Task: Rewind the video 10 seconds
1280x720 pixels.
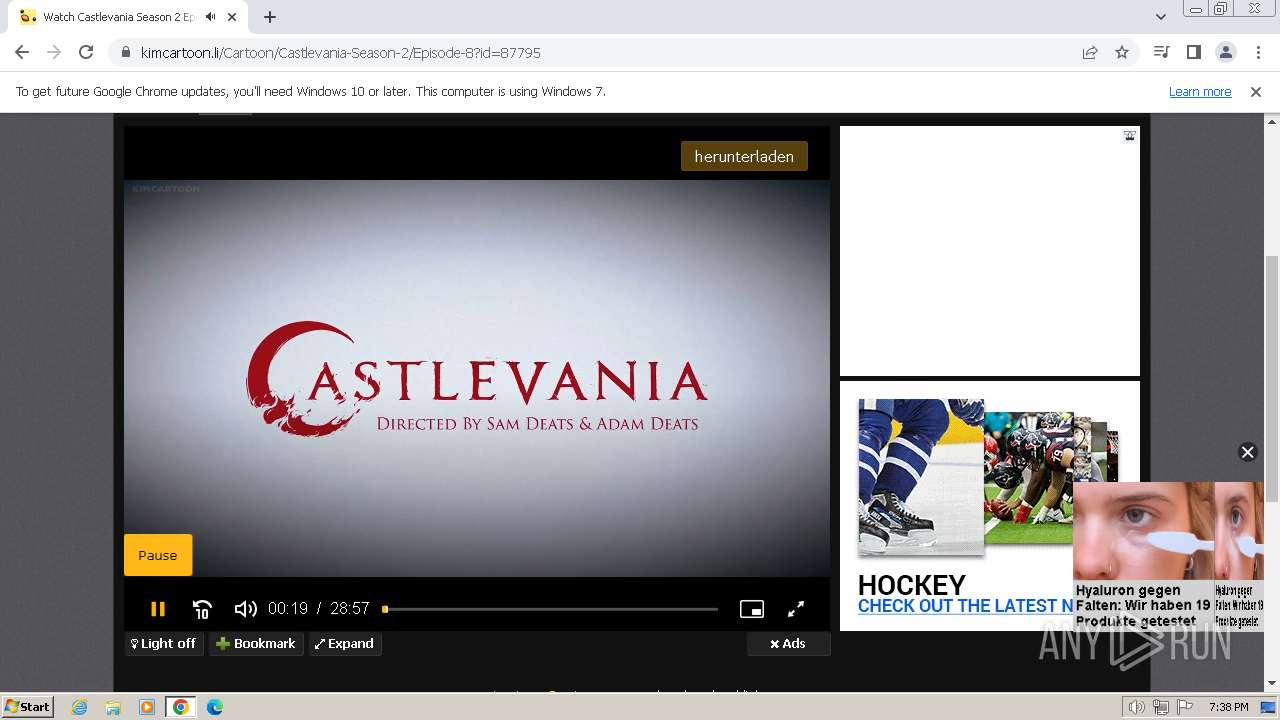Action: click(x=202, y=608)
